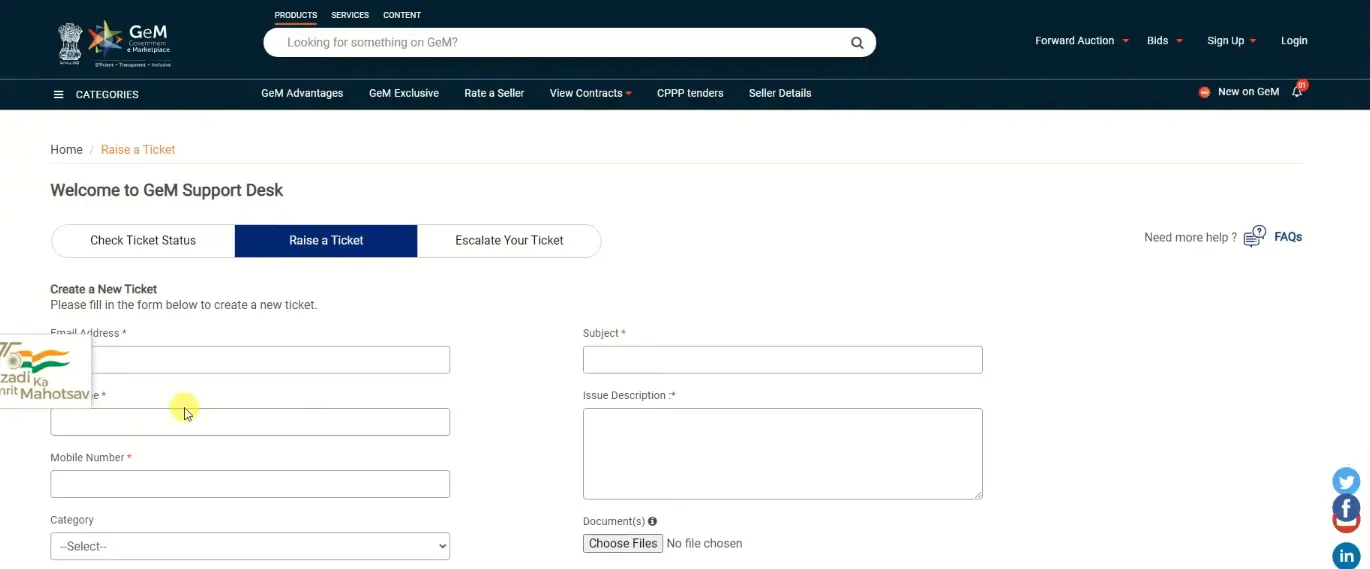1370x569 pixels.
Task: Open Seller Details menu item
Action: point(780,93)
